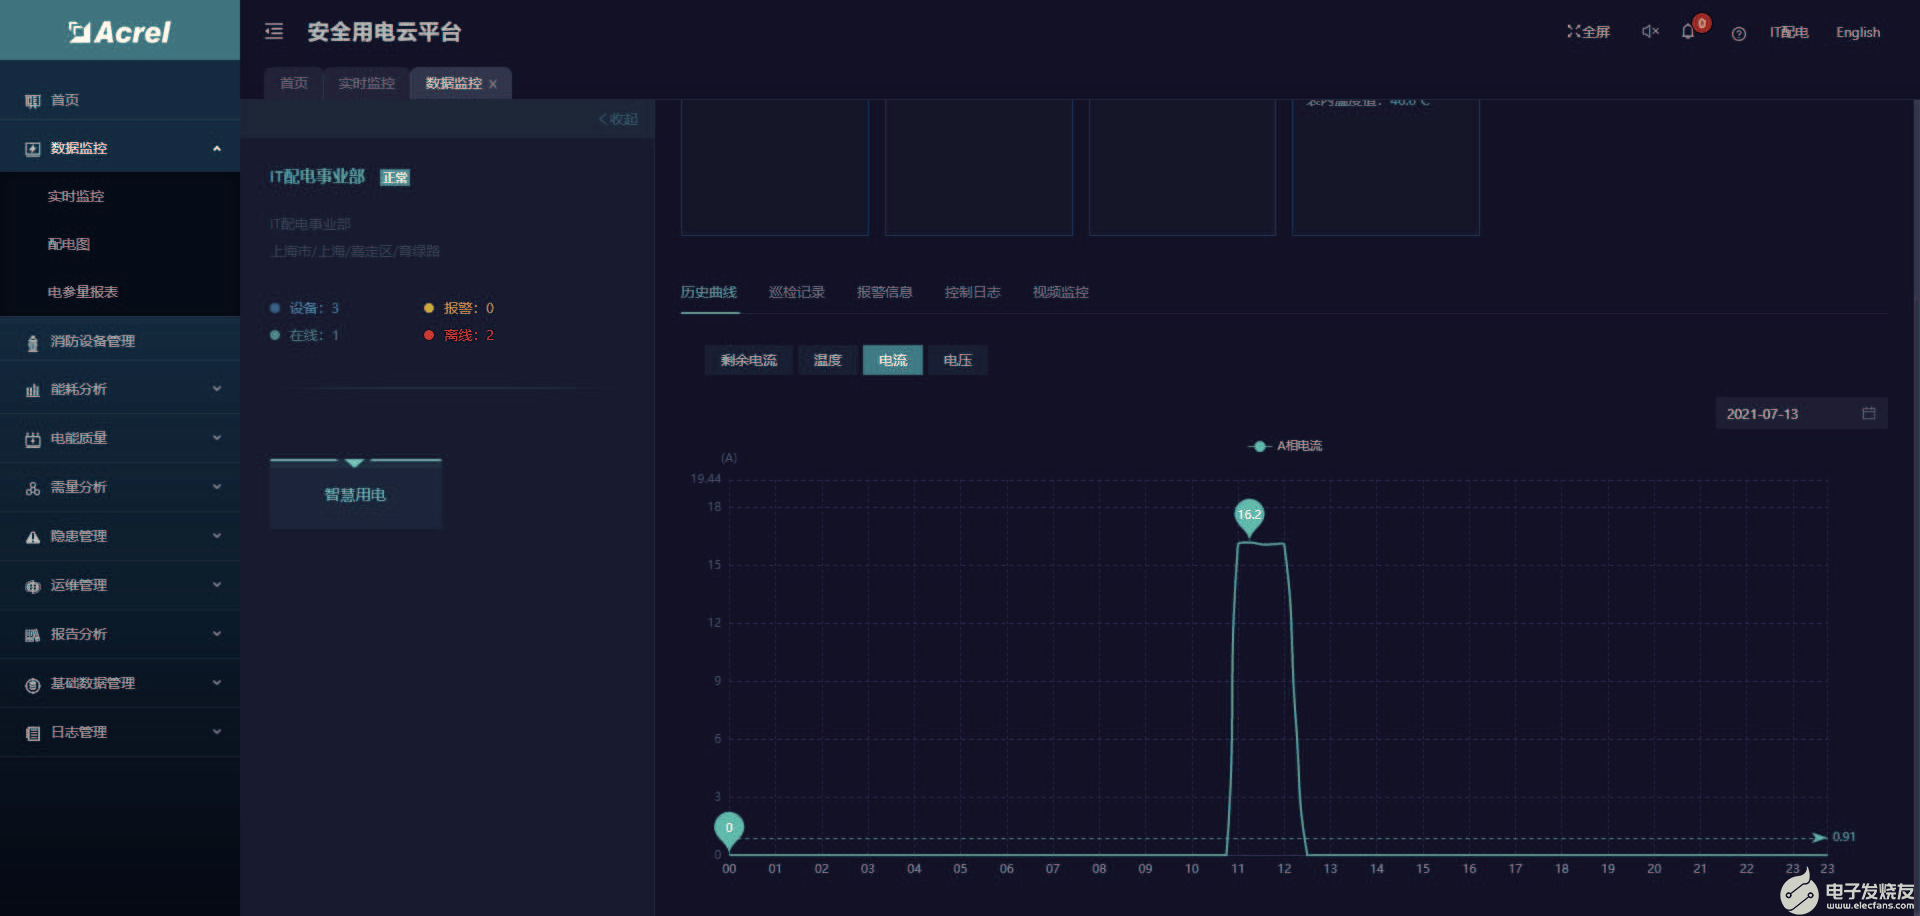Viewport: 1920px width, 916px height.
Task: Click the 离线: 2 status text
Action: pyautogui.click(x=469, y=335)
